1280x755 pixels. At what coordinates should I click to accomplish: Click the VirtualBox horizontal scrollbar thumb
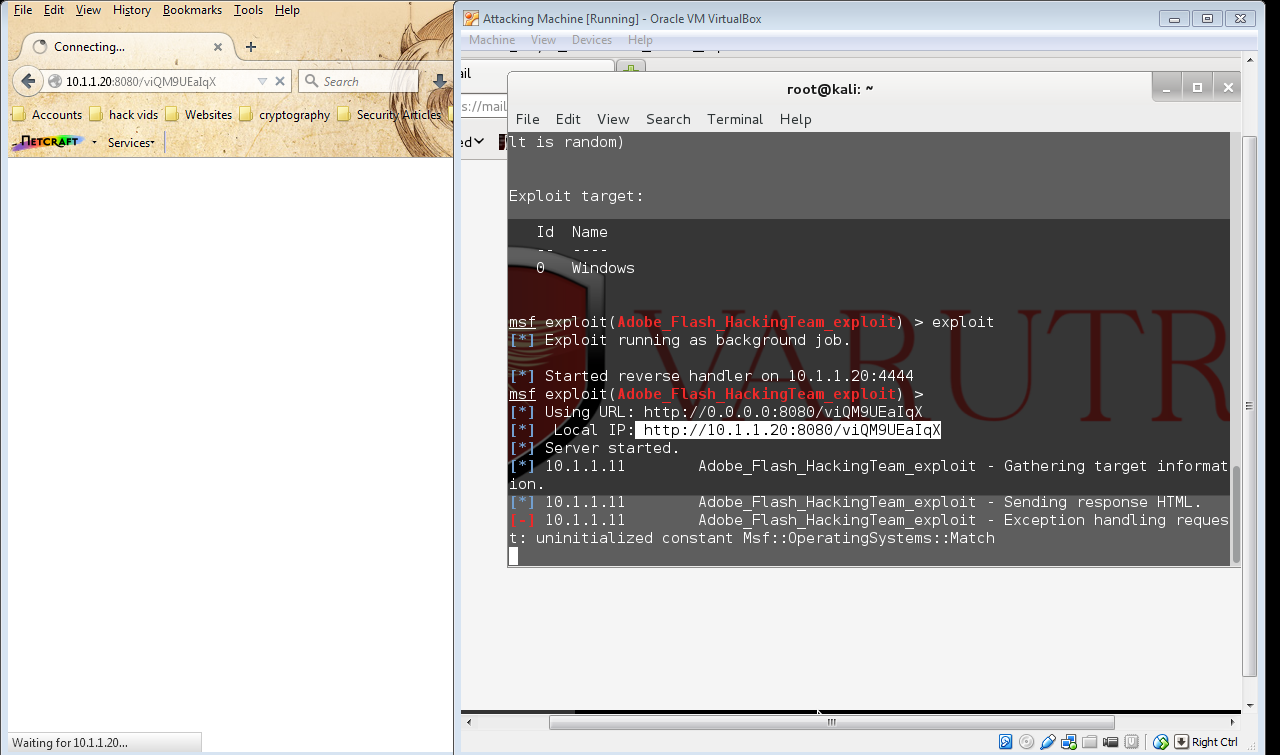tap(831, 722)
